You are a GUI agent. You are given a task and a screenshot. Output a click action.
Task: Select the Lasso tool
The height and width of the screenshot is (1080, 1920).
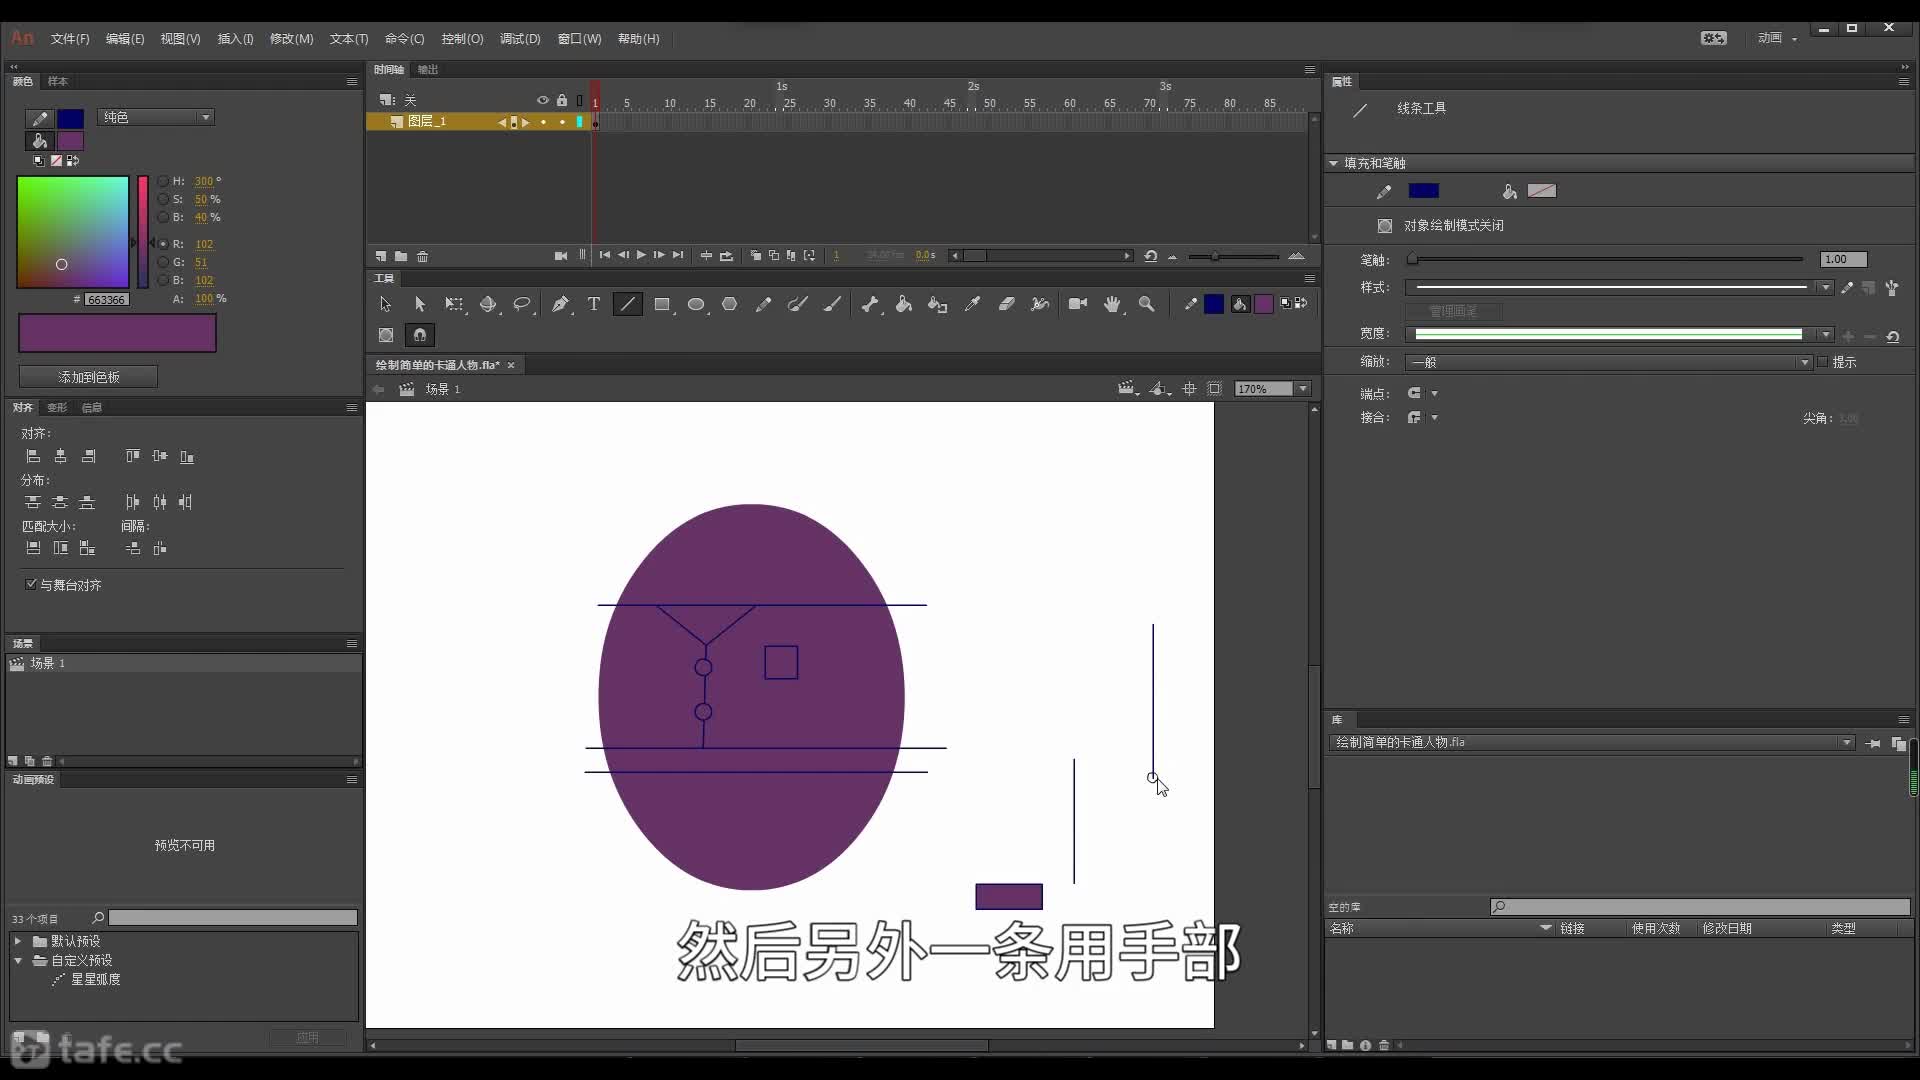click(x=522, y=304)
